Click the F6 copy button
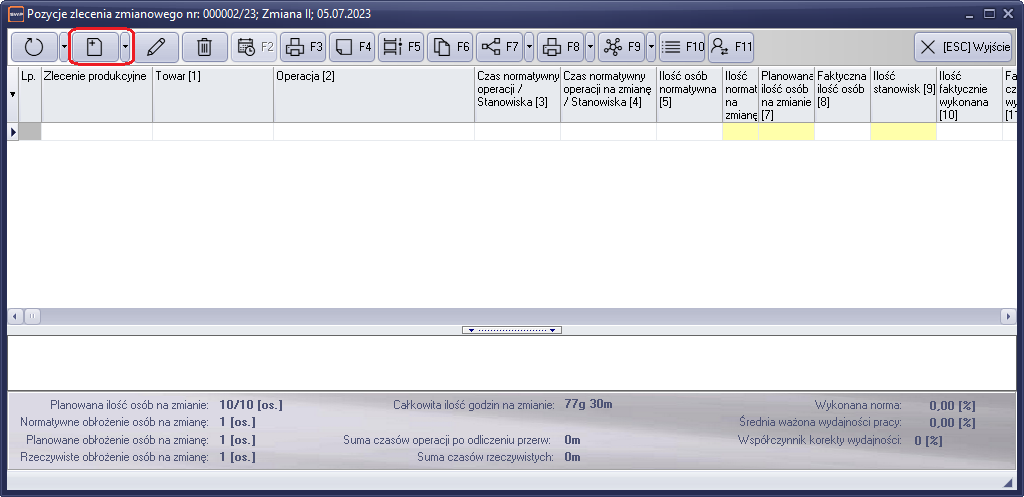1024x497 pixels. pos(450,47)
